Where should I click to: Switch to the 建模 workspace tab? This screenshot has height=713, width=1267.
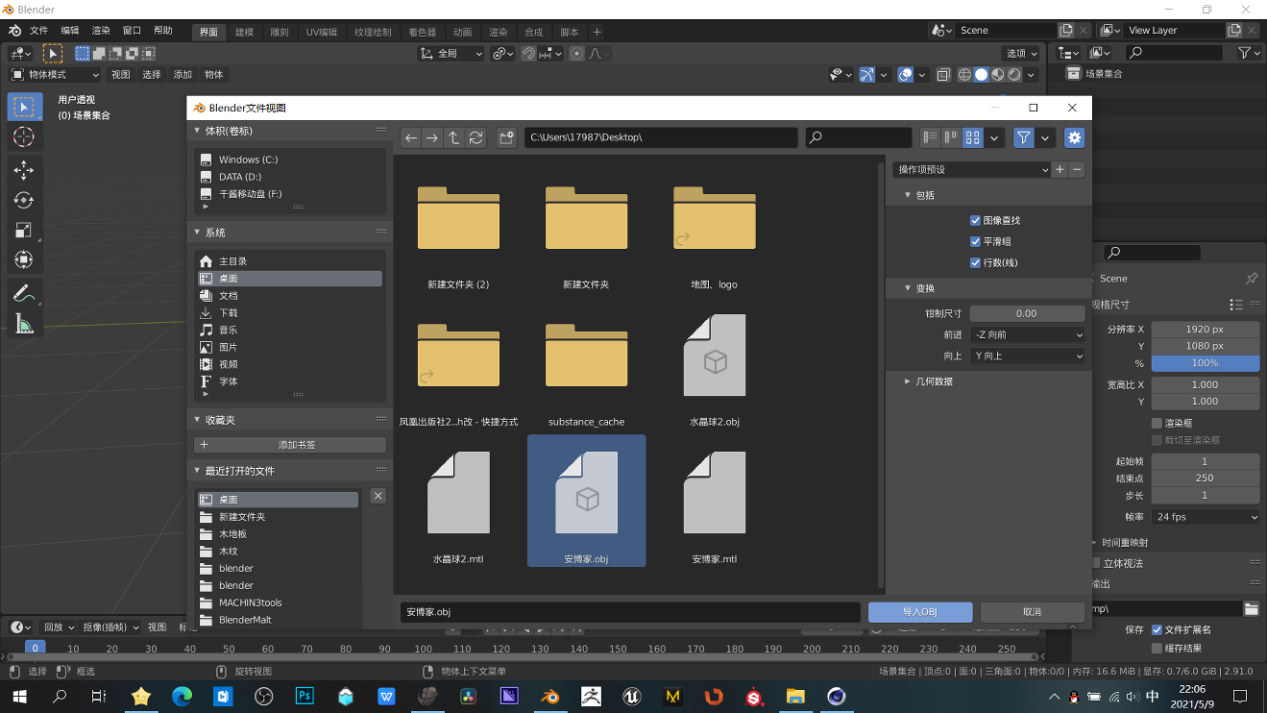[x=244, y=32]
